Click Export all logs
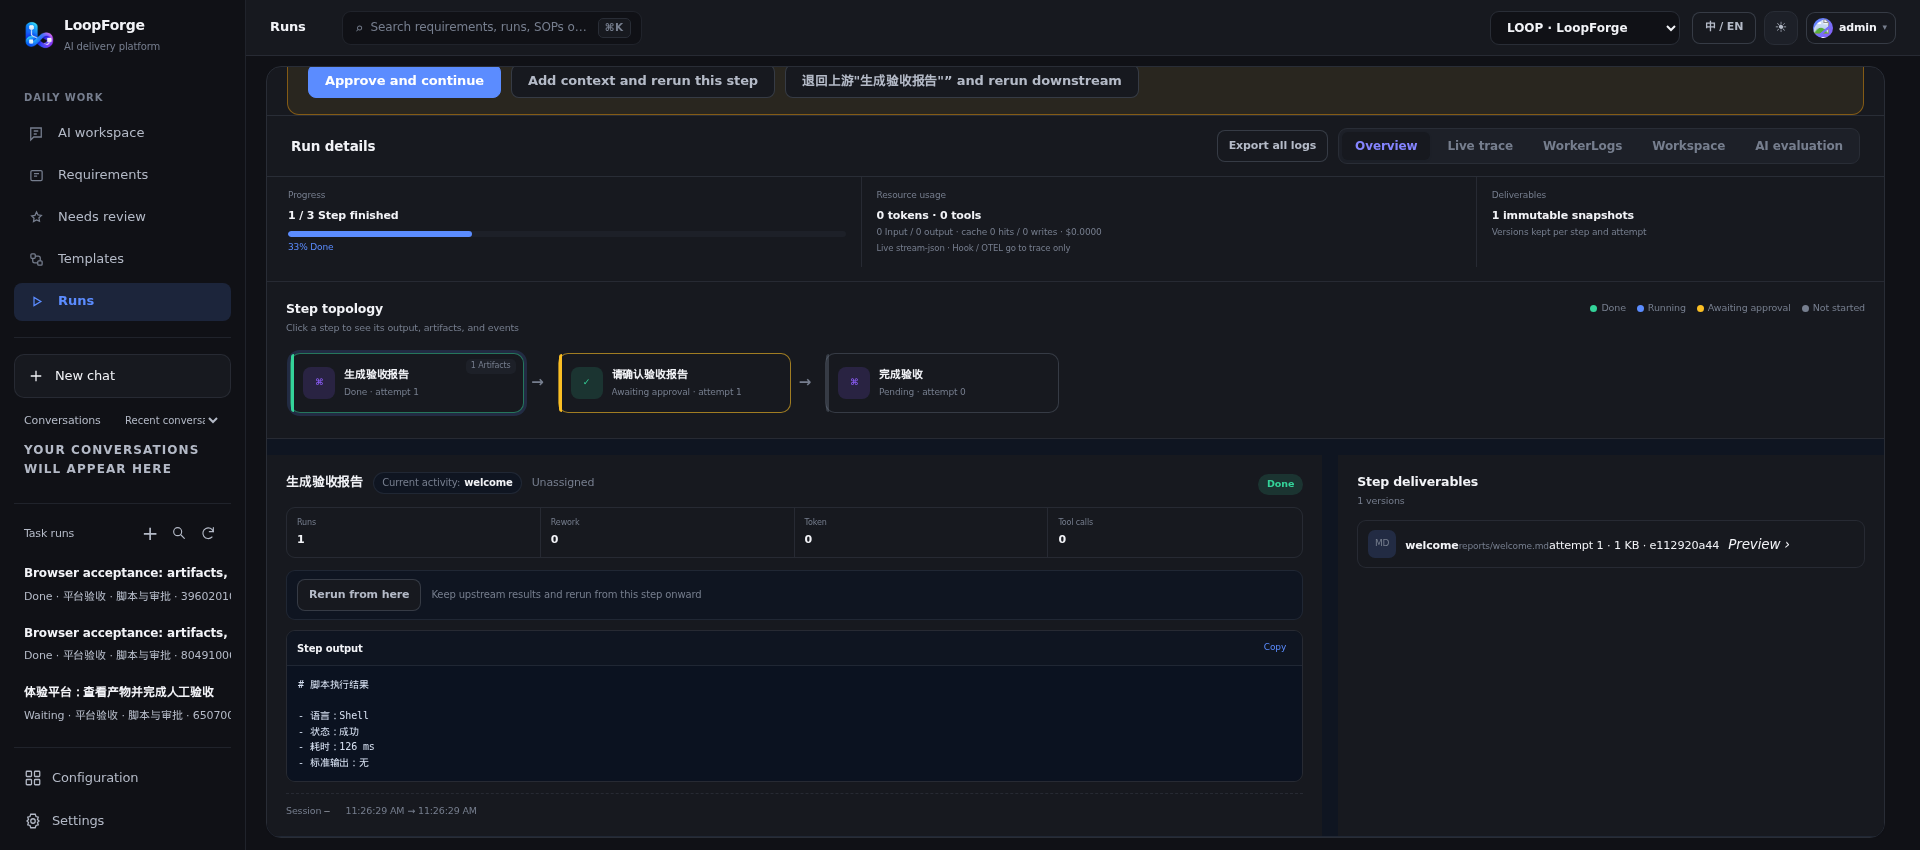 [x=1272, y=146]
